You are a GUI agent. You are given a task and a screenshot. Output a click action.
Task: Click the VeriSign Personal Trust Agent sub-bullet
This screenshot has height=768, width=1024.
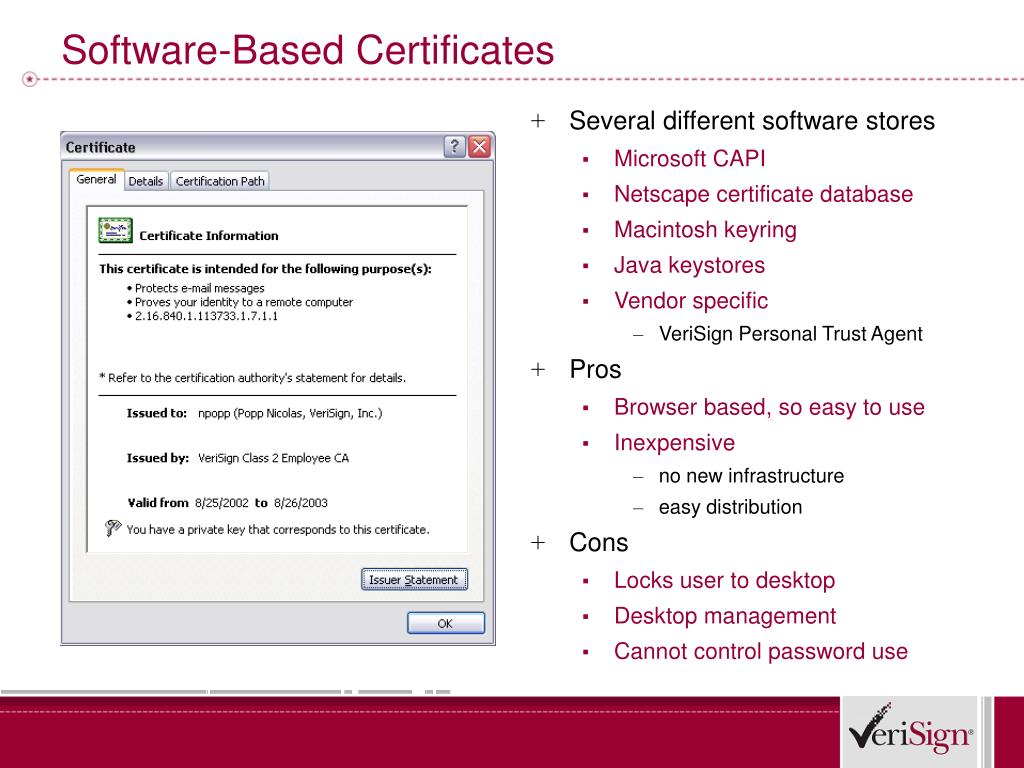click(x=790, y=334)
